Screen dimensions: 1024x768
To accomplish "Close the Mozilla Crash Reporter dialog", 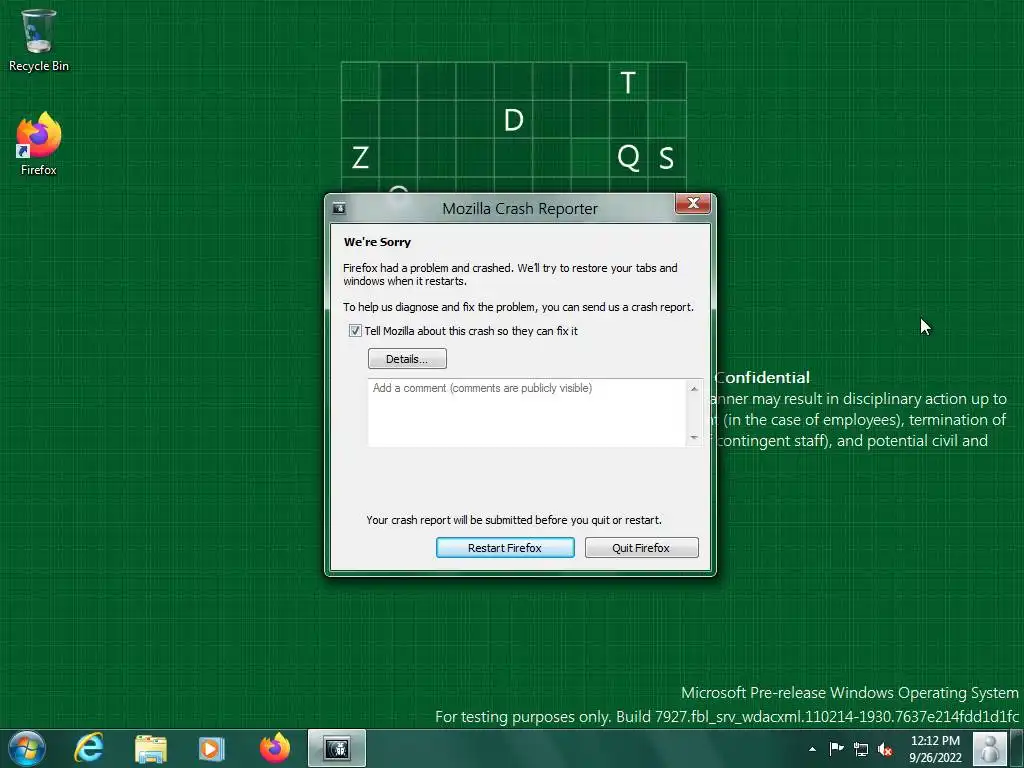I will point(693,203).
